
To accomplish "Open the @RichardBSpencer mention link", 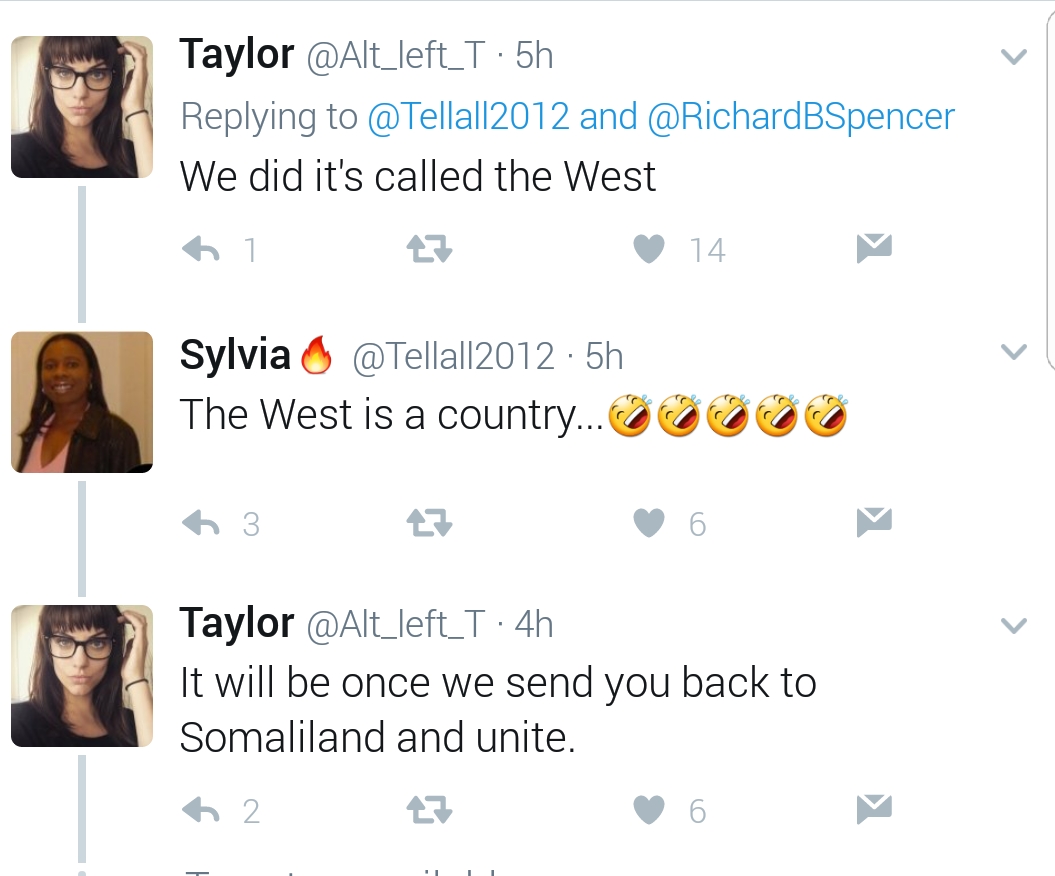I will point(801,117).
